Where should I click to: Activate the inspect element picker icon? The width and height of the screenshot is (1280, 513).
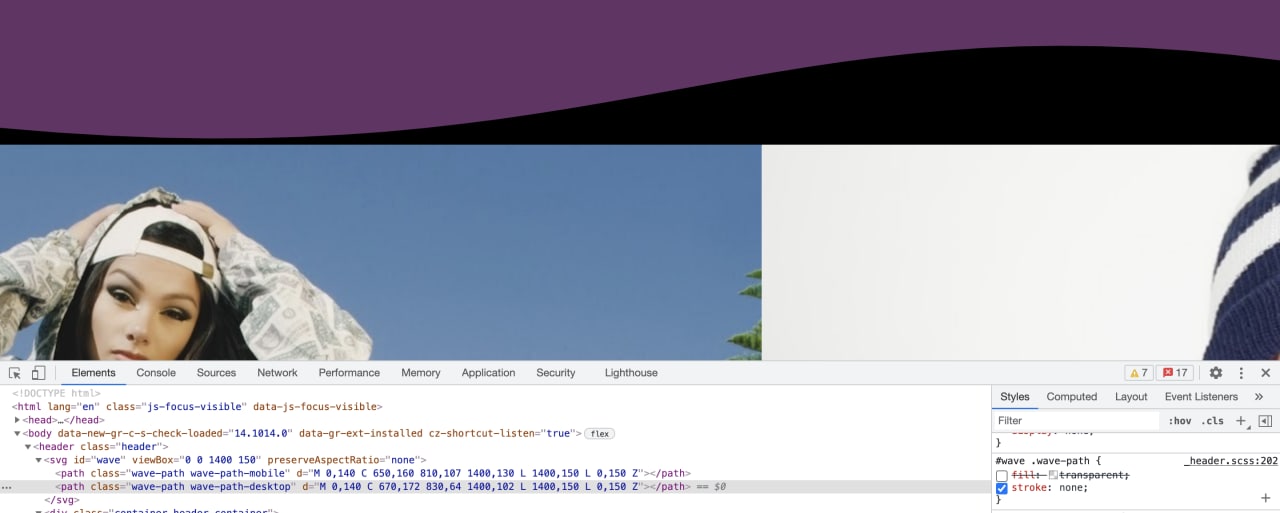pos(15,373)
